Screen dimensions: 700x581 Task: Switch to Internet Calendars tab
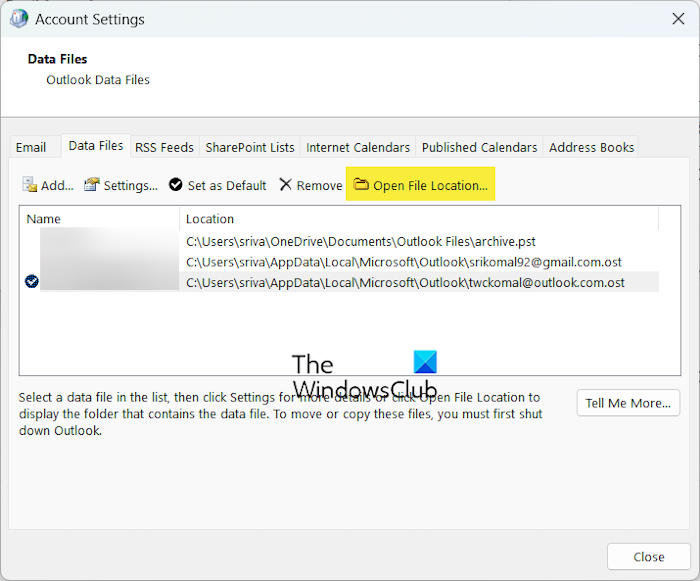click(358, 147)
